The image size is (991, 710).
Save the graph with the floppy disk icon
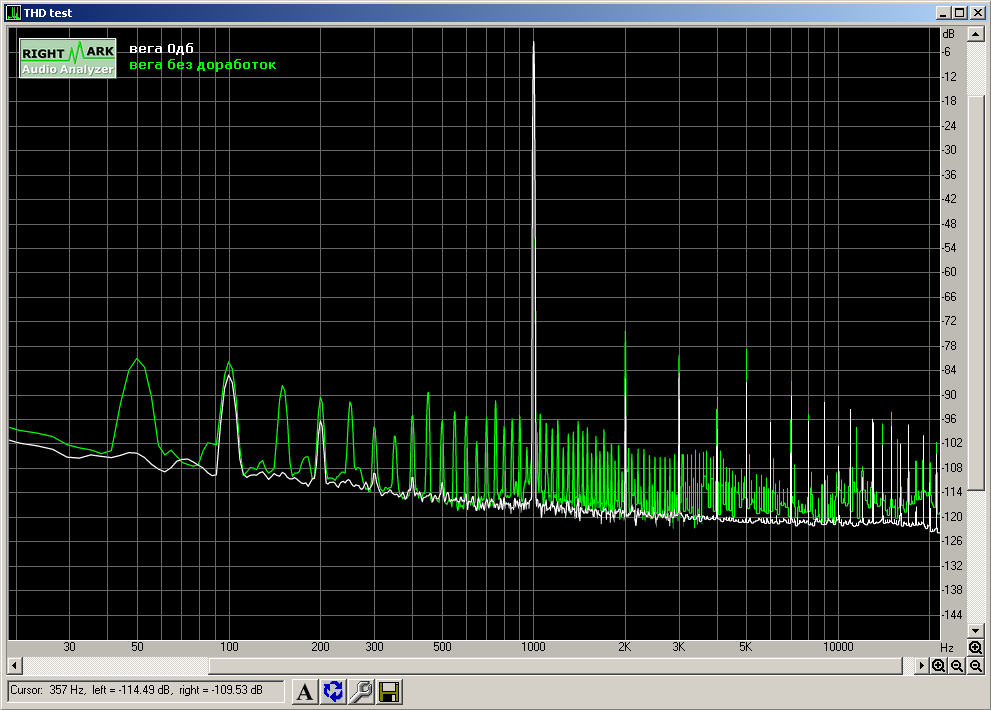tap(389, 692)
